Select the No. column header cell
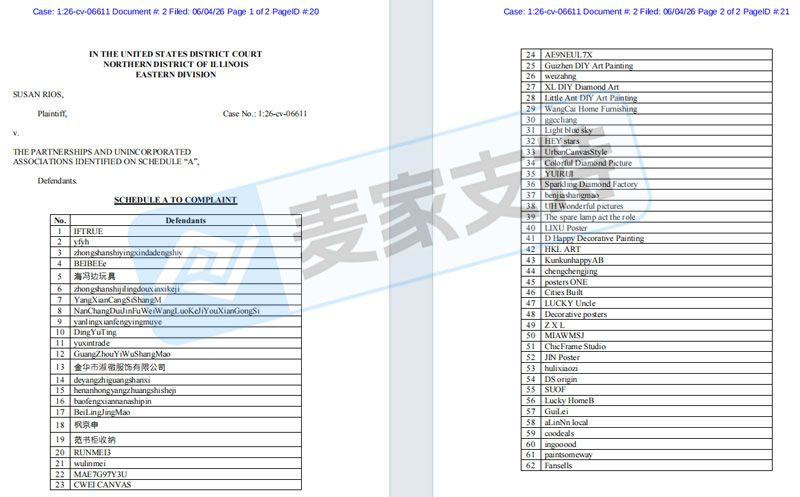Image resolution: width=800 pixels, height=497 pixels. coord(60,220)
